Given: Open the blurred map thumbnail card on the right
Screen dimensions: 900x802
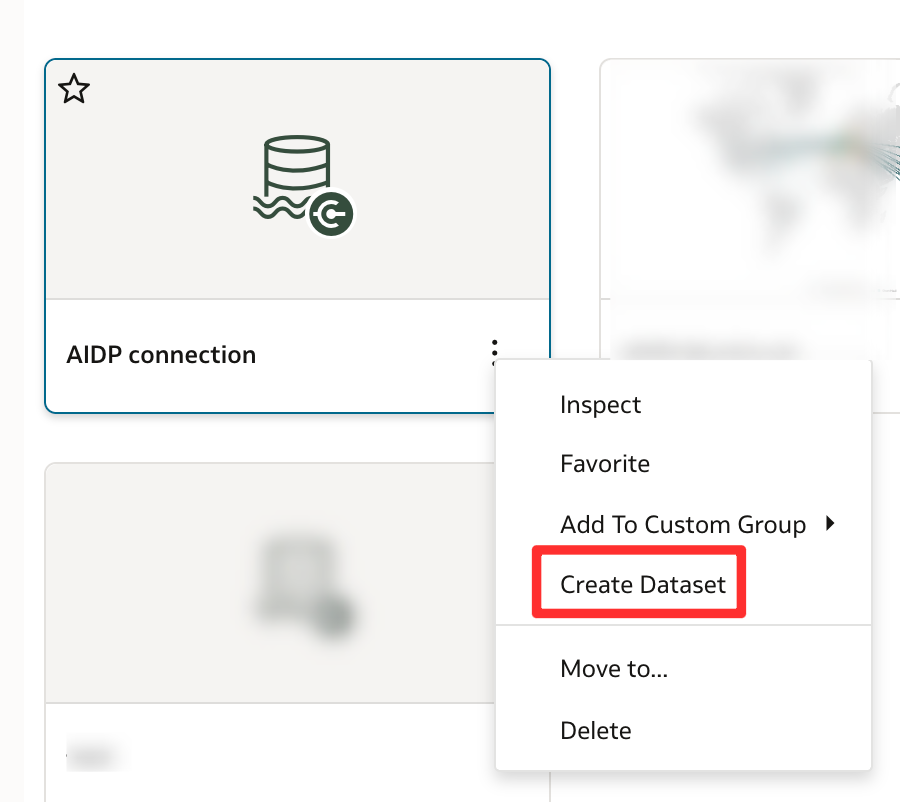Looking at the screenshot, I should pyautogui.click(x=750, y=179).
